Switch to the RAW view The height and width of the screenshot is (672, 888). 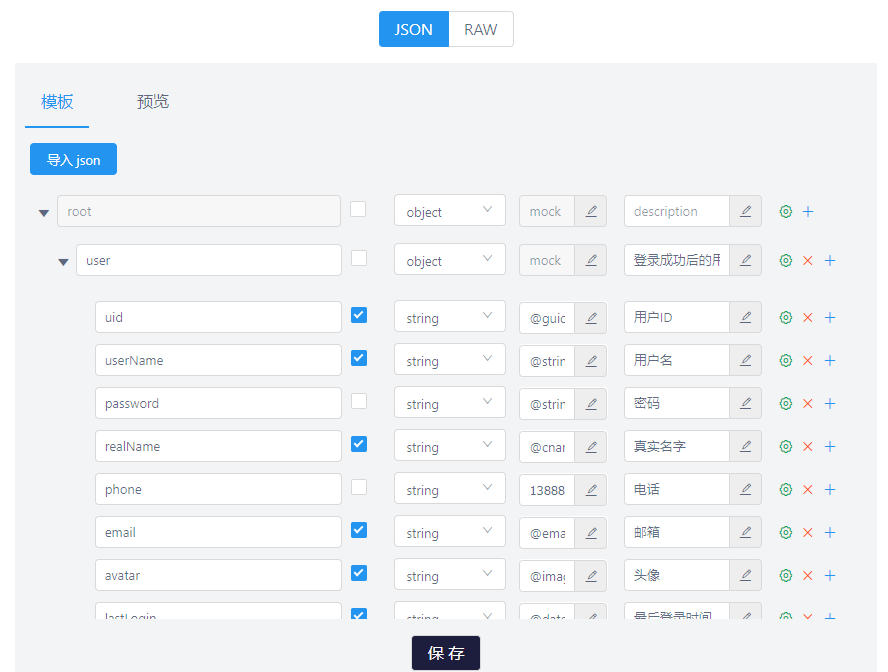tap(480, 29)
